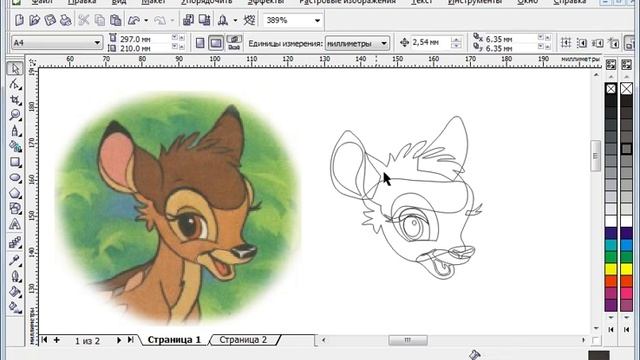This screenshot has height=360, width=640.
Task: Click the nudge offset field 2,54 мм
Action: [431, 42]
